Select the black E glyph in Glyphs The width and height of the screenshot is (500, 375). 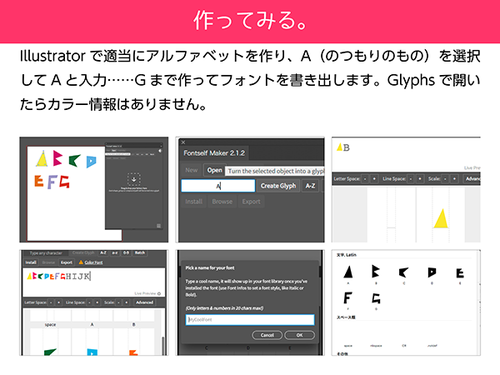click(460, 273)
